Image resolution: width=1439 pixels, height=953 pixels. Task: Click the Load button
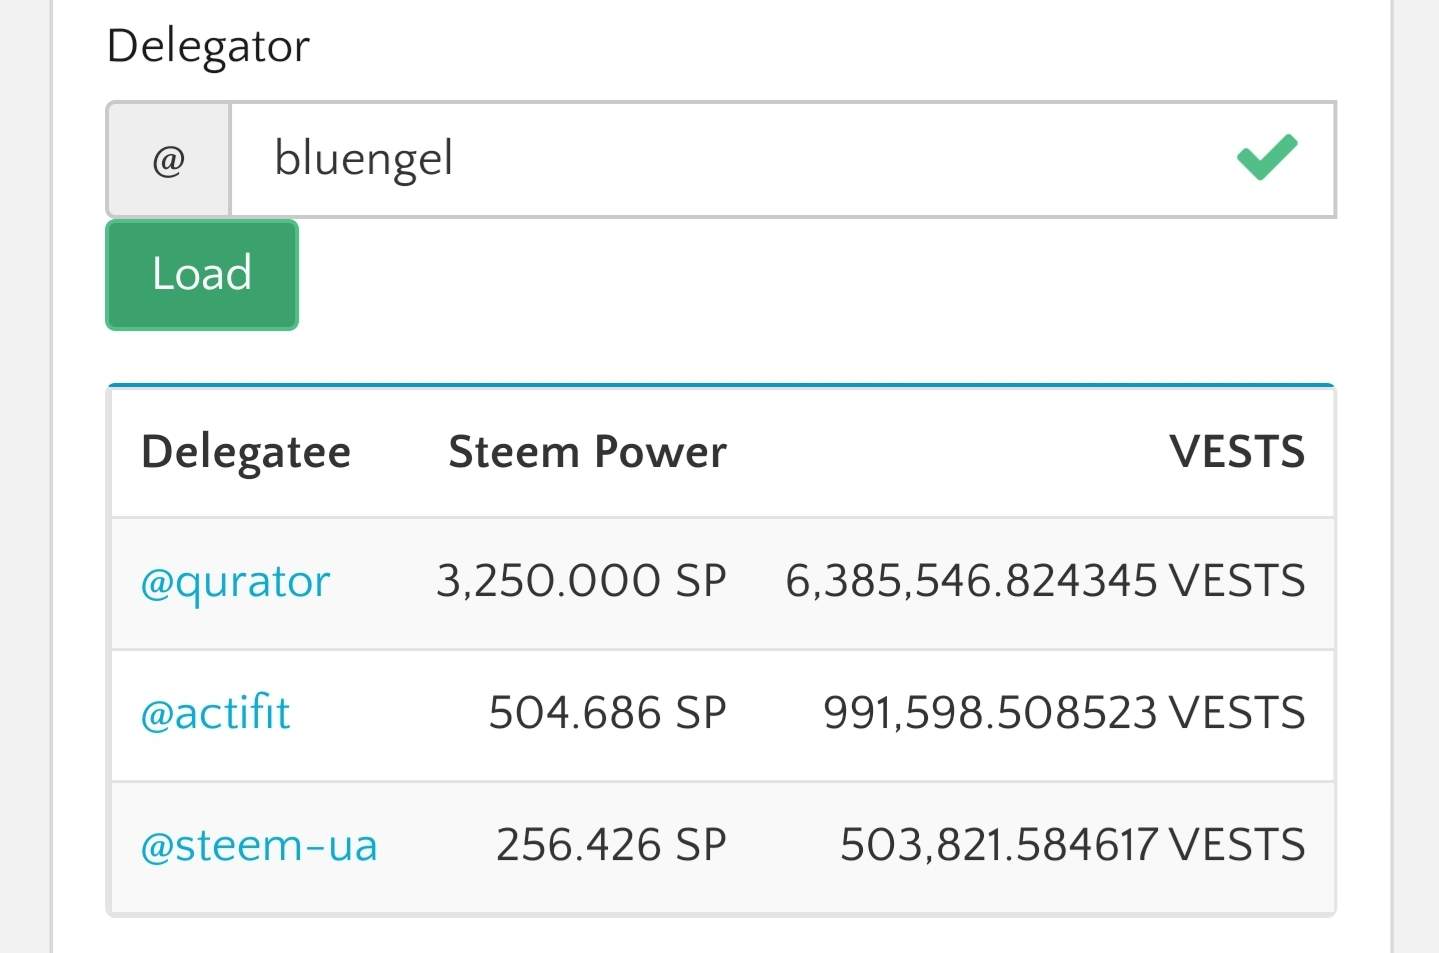pos(202,274)
